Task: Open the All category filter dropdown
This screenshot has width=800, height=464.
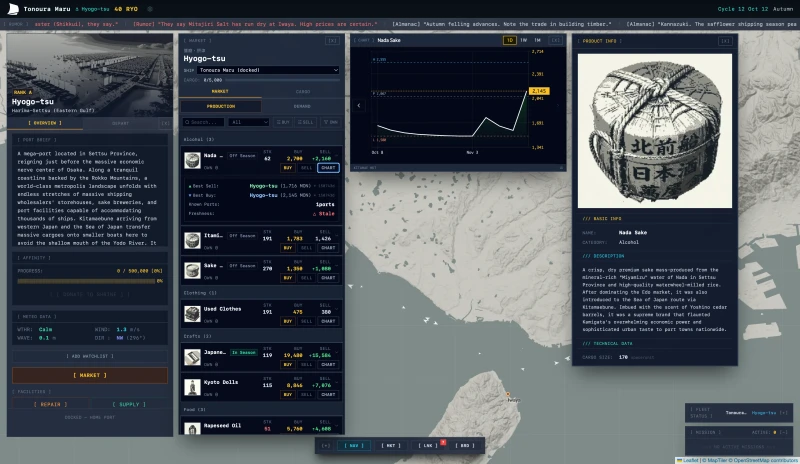Action: (x=248, y=122)
